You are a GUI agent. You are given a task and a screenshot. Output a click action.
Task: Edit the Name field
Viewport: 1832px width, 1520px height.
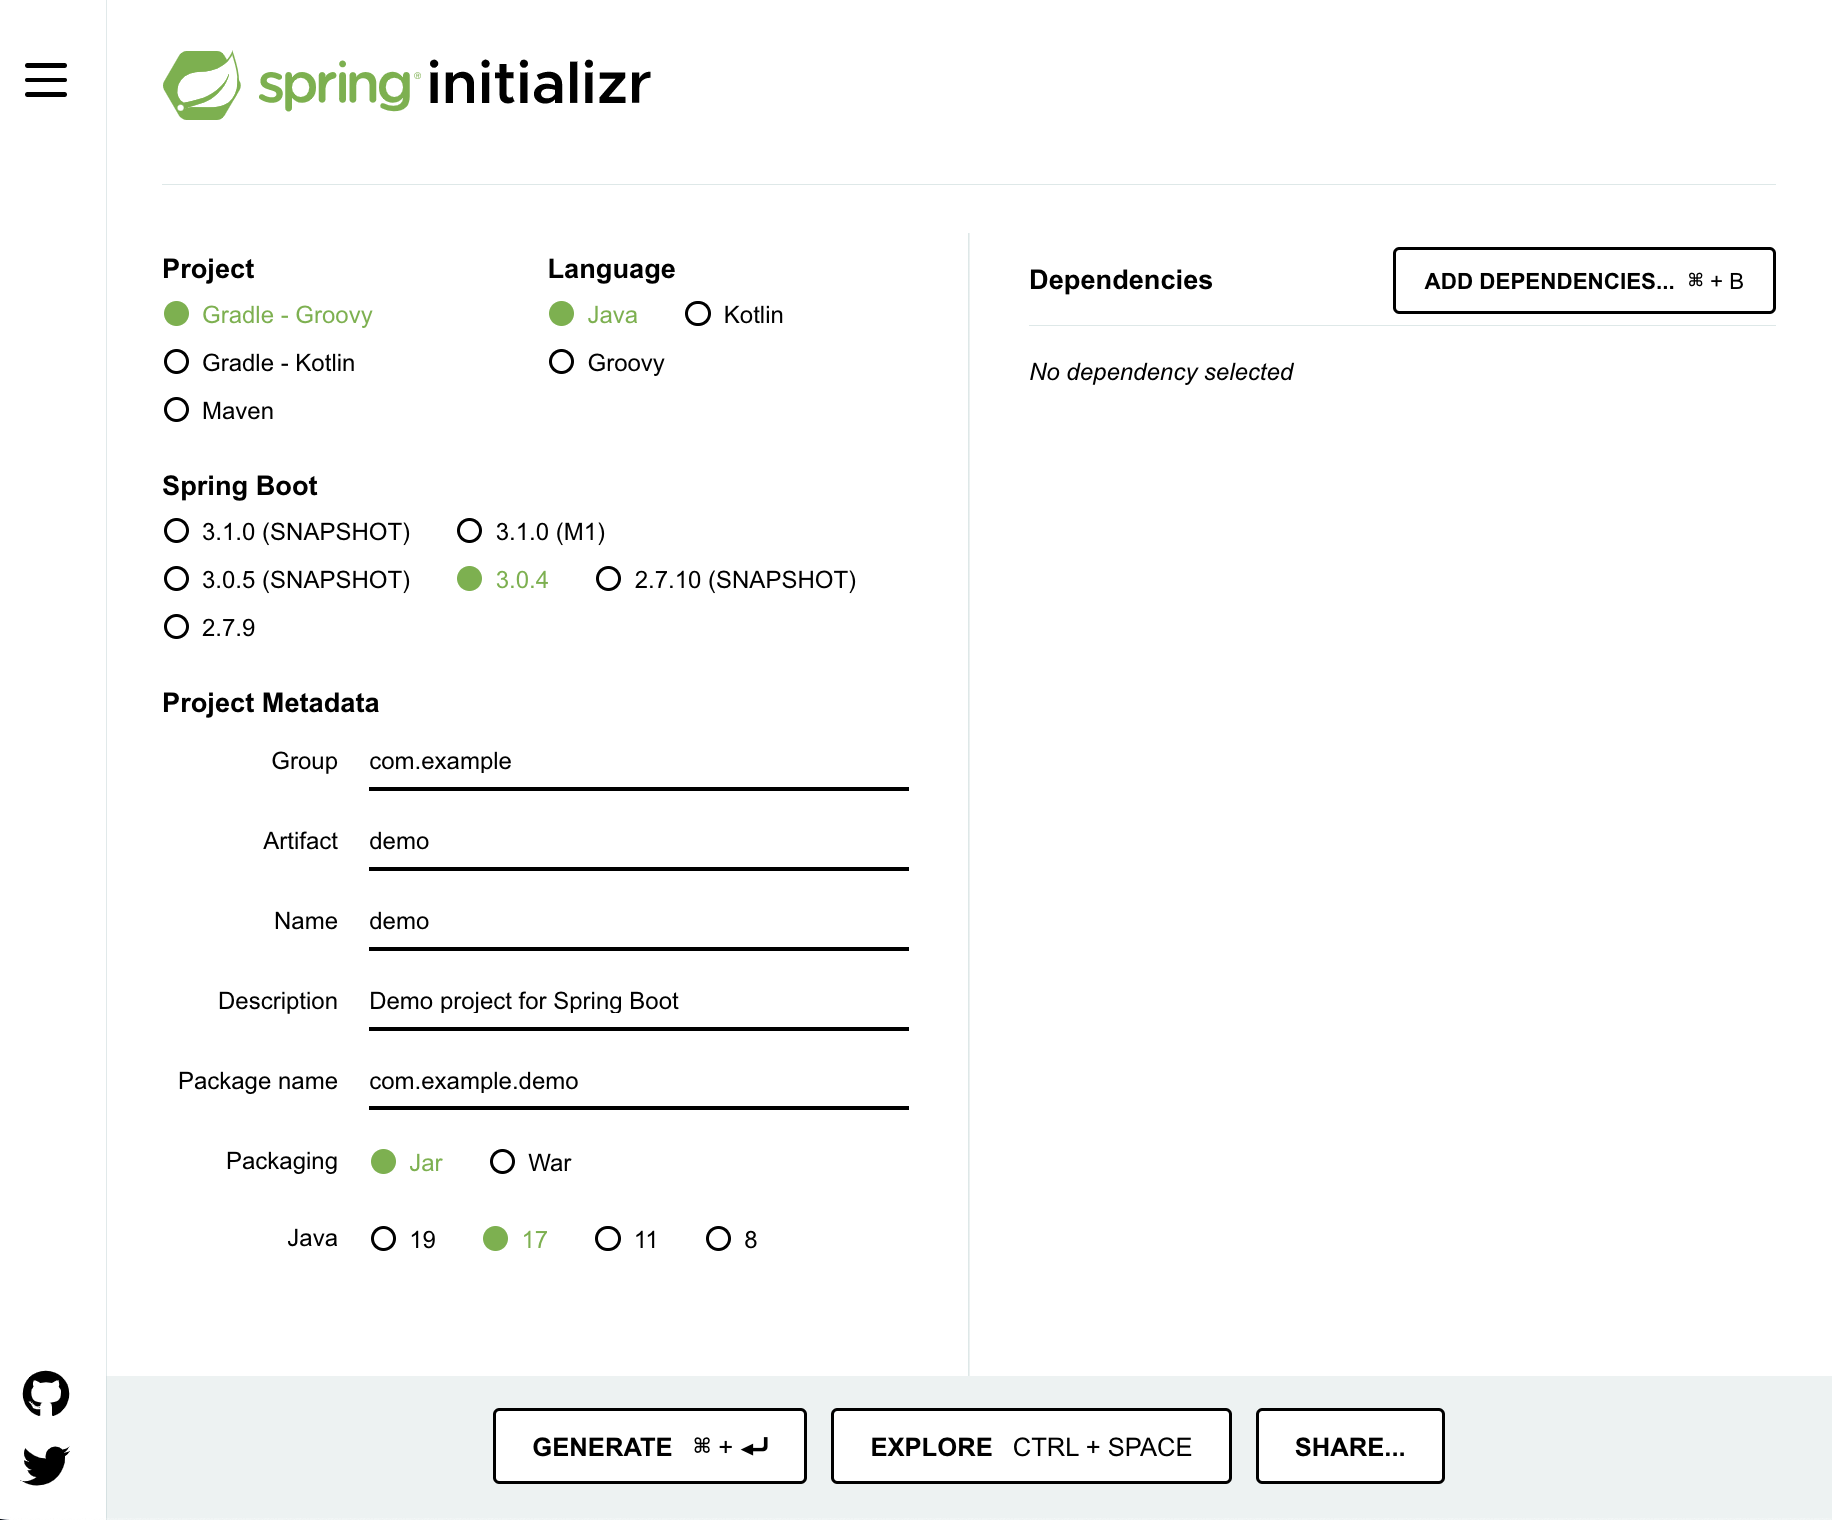(639, 922)
